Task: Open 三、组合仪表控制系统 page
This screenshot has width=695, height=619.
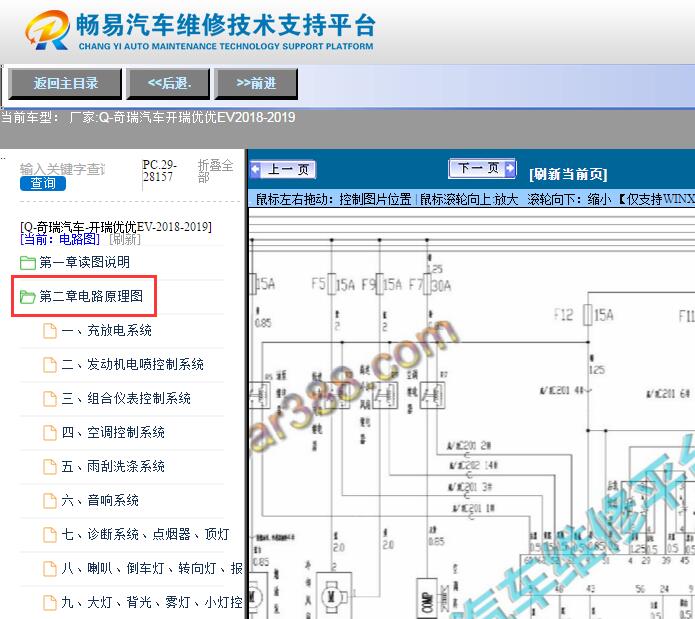Action: click(126, 398)
